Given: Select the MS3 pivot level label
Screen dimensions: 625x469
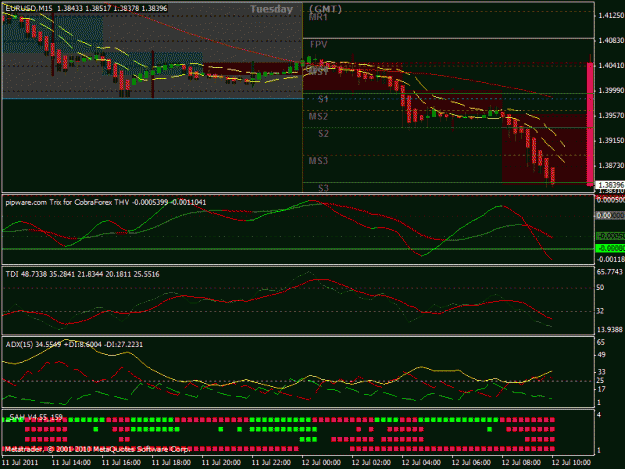Looking at the screenshot, I should point(318,161).
